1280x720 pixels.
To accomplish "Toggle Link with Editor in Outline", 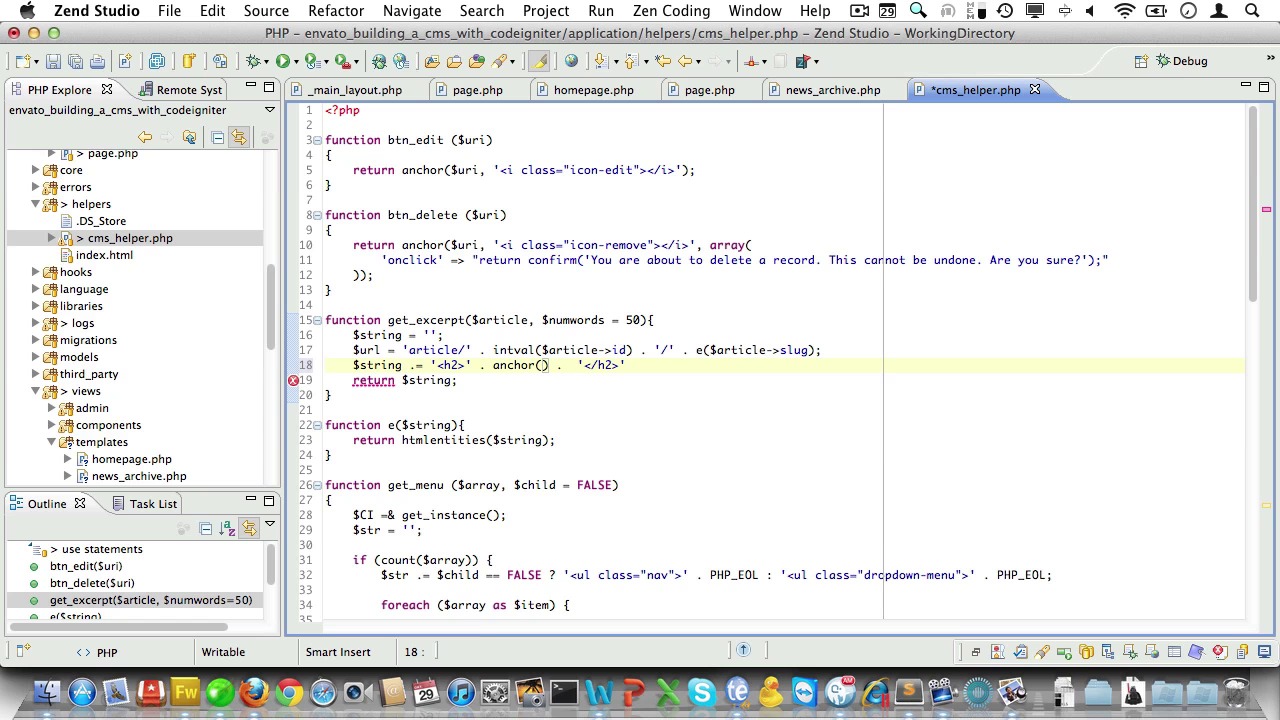I will 248,528.
